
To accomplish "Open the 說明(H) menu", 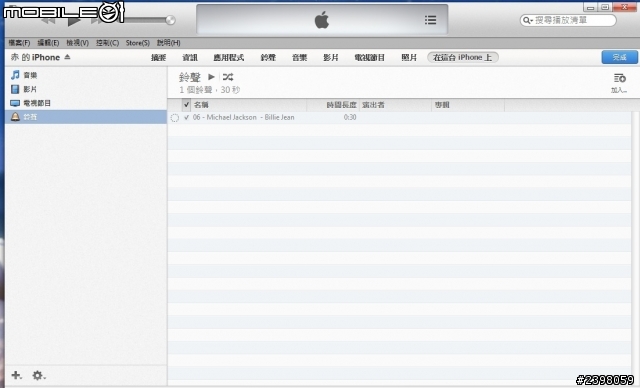I will coord(169,42).
